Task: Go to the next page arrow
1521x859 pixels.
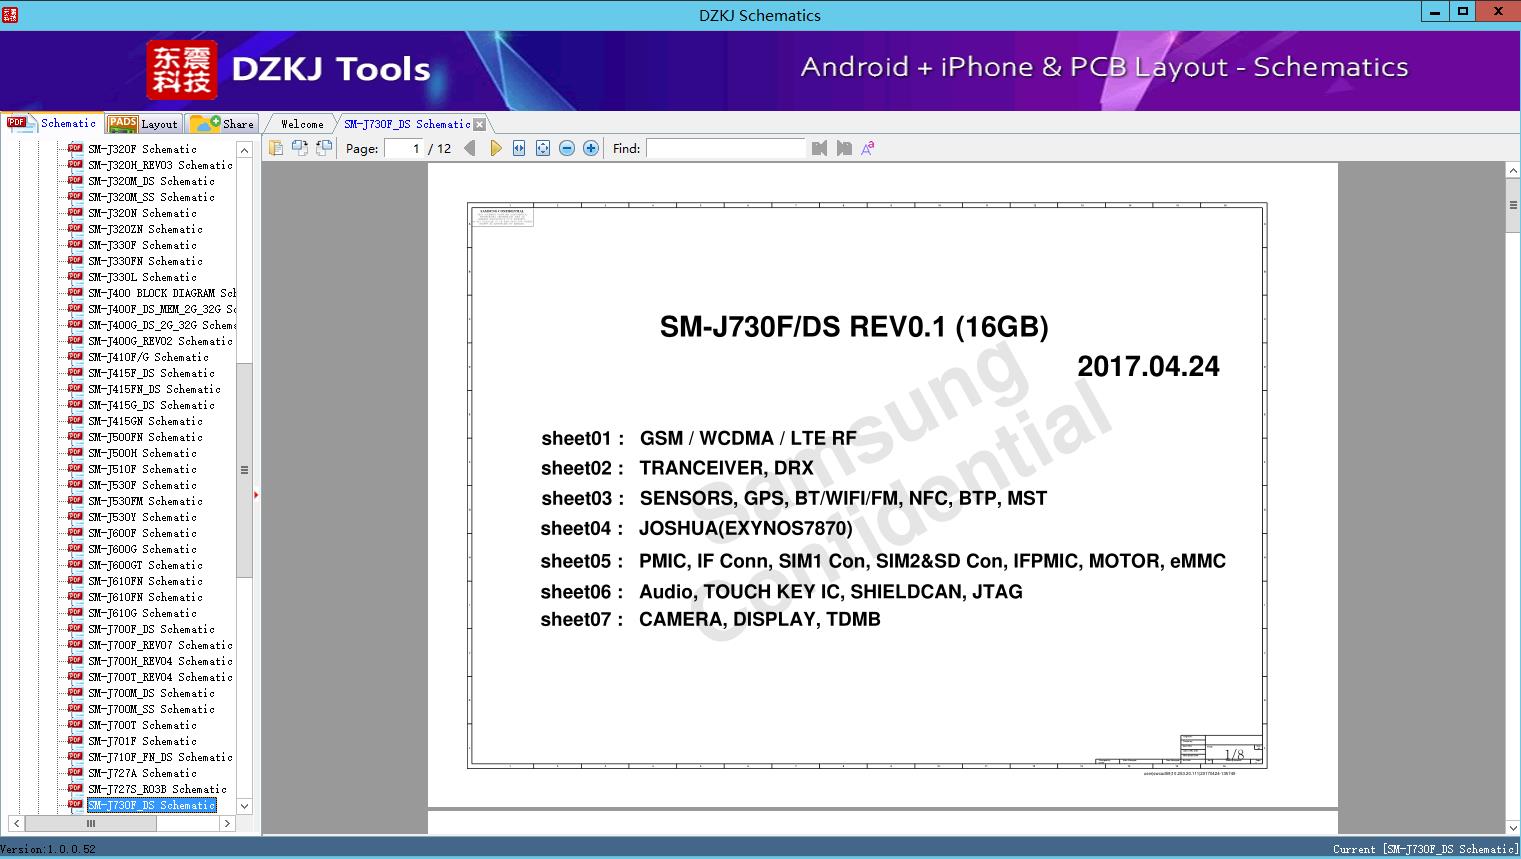Action: (x=495, y=148)
